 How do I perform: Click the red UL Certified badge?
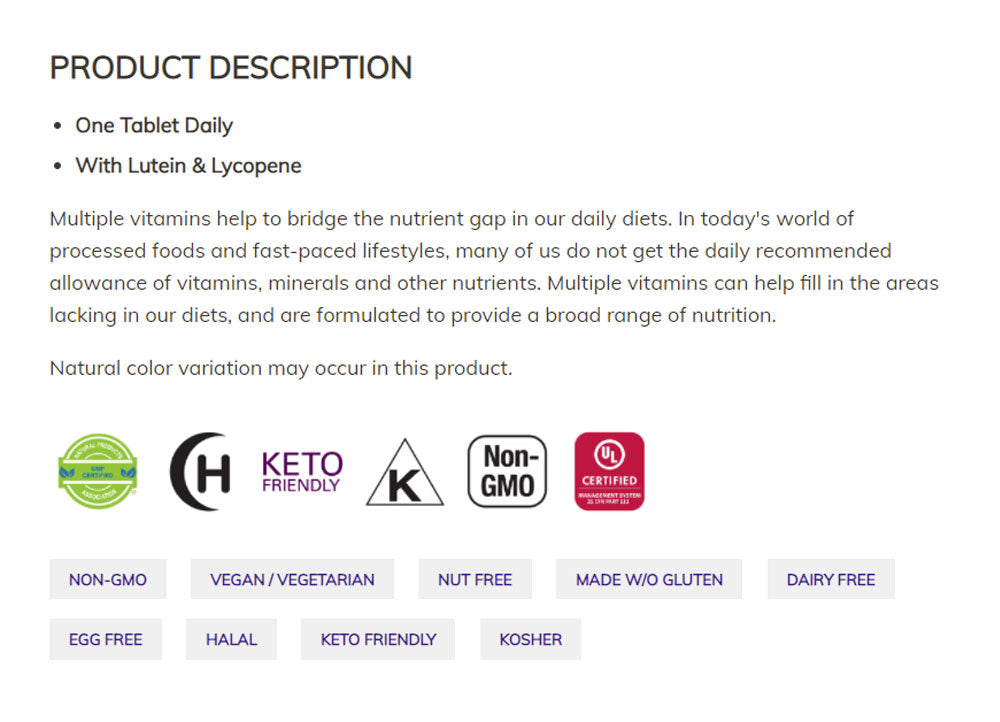609,471
